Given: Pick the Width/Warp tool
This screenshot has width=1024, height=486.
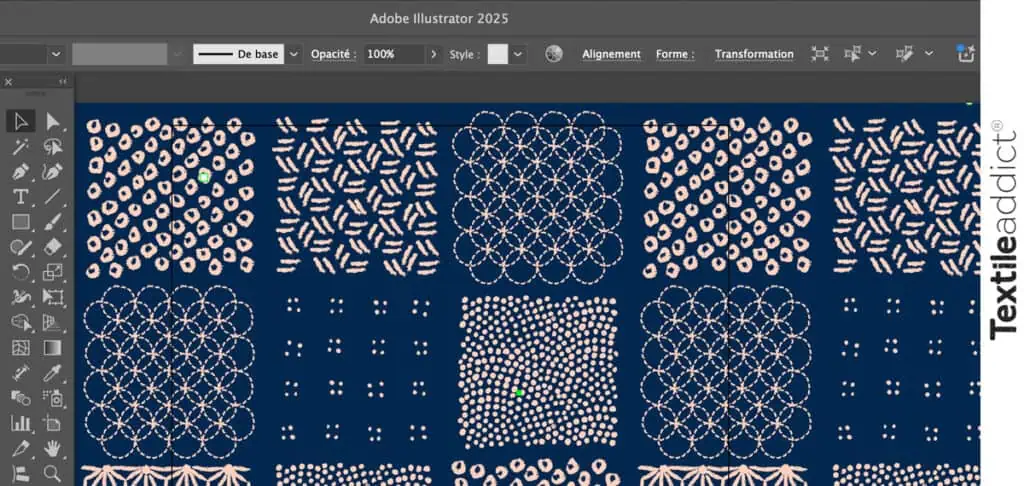Looking at the screenshot, I should pos(21,297).
